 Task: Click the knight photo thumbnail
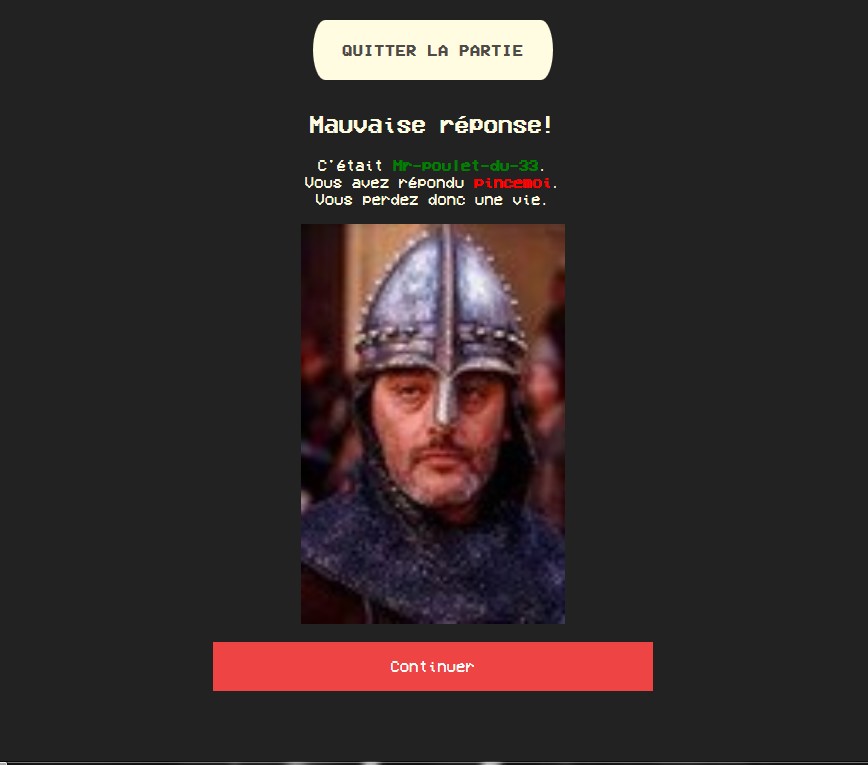(433, 424)
